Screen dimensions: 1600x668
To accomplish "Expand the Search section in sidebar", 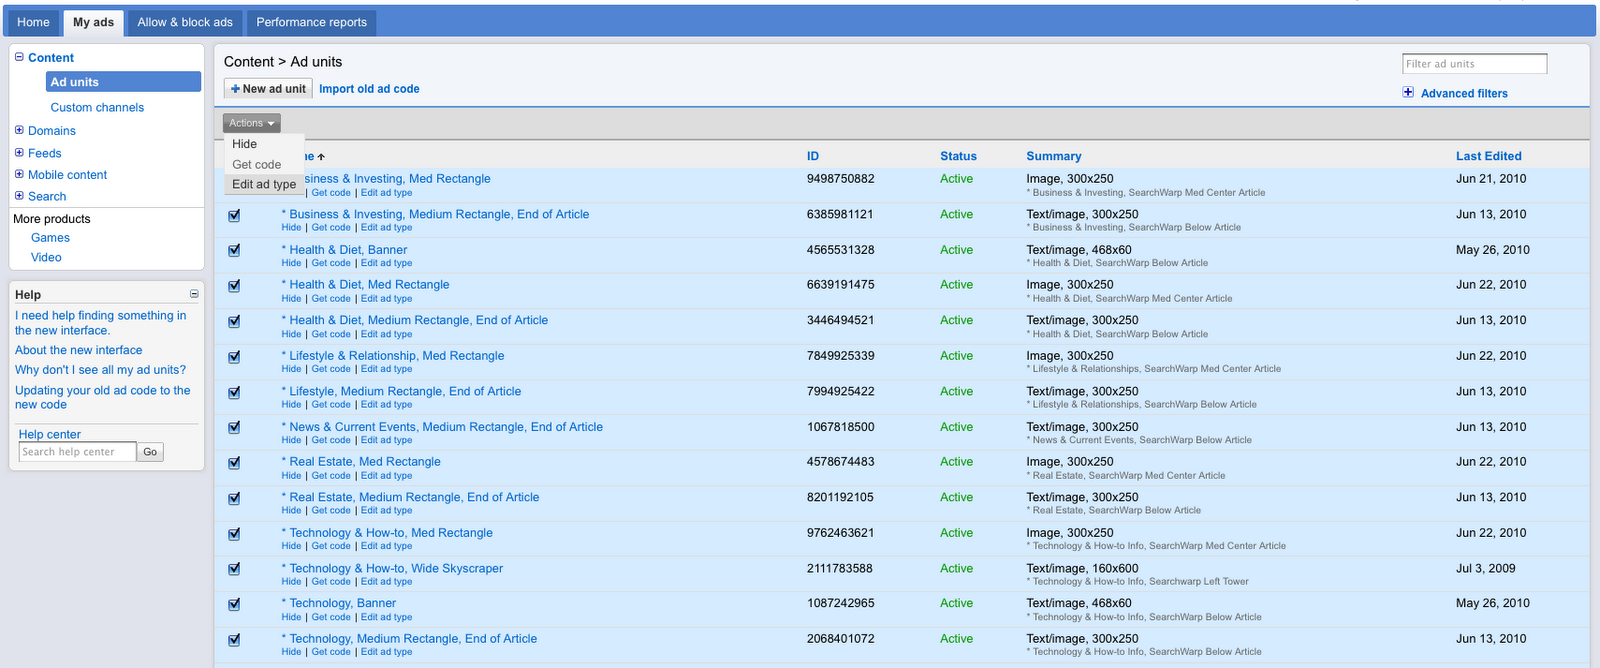I will 19,196.
